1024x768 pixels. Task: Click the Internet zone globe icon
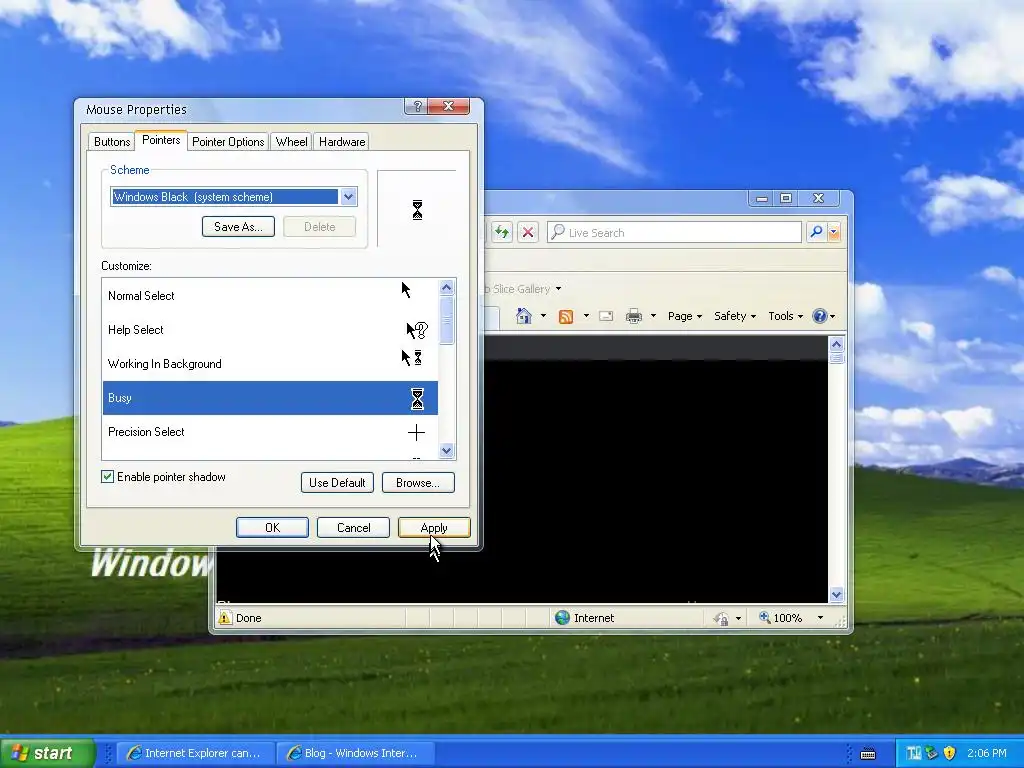562,618
